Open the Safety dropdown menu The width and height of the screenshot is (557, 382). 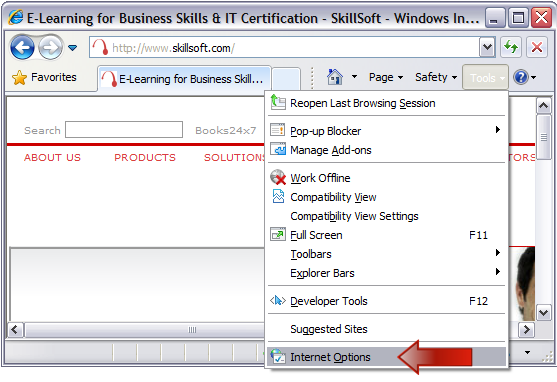click(436, 77)
